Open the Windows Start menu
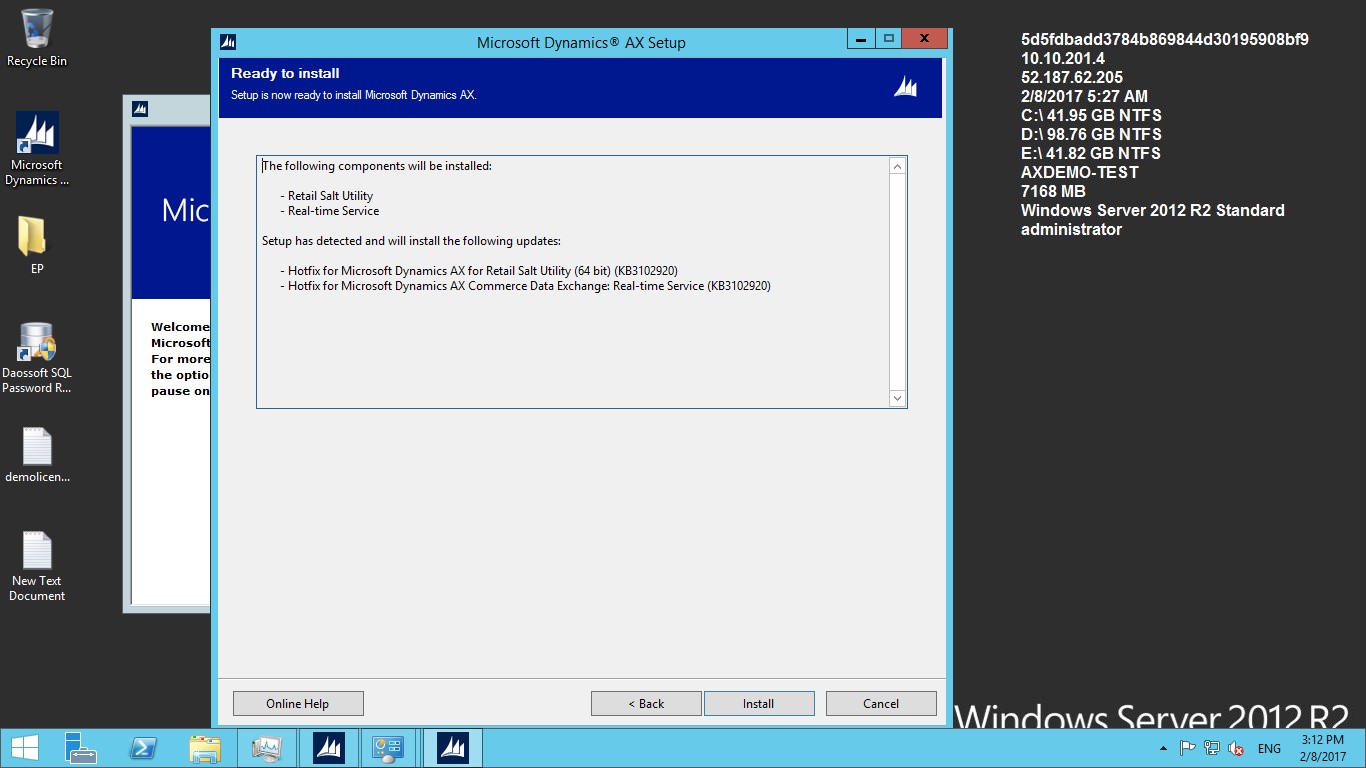 click(x=24, y=748)
